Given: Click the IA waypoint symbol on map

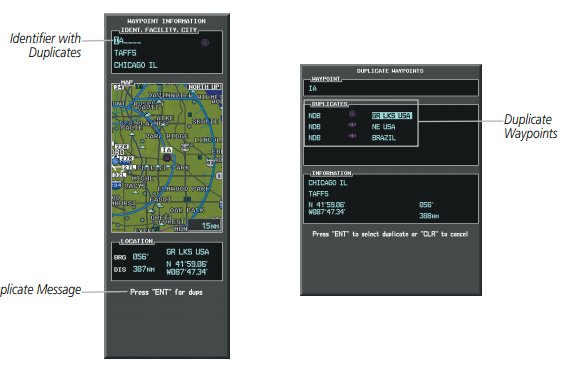Looking at the screenshot, I should pyautogui.click(x=167, y=157).
